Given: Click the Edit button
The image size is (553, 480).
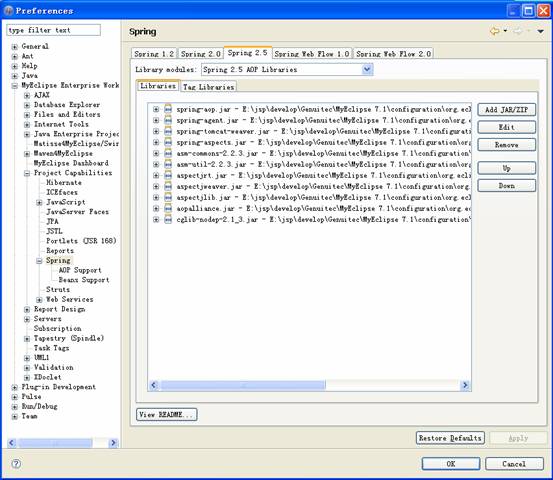Looking at the screenshot, I should [506, 127].
